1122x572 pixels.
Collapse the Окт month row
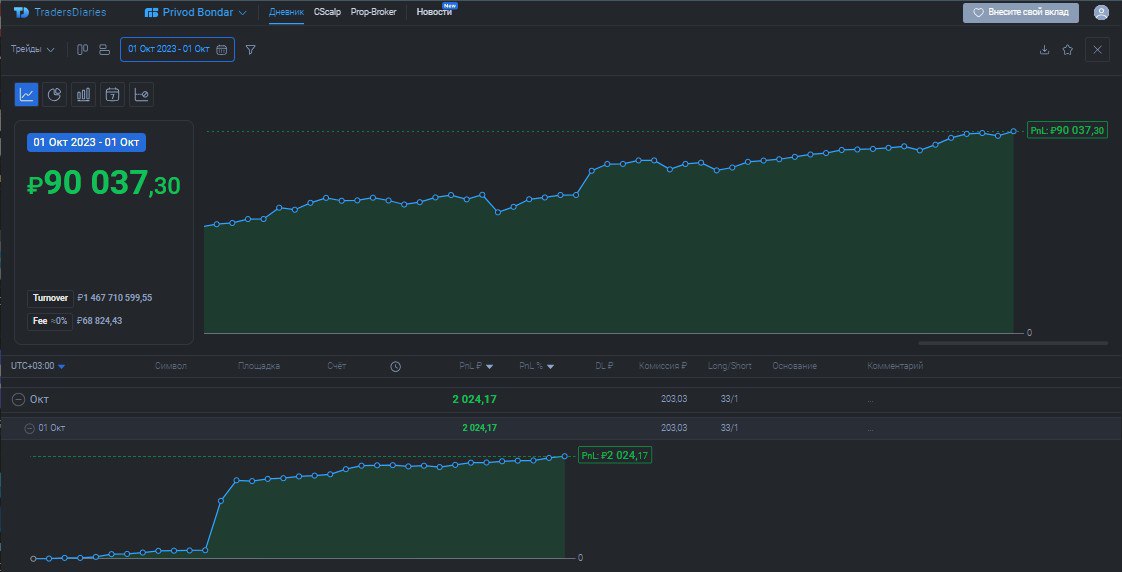19,399
